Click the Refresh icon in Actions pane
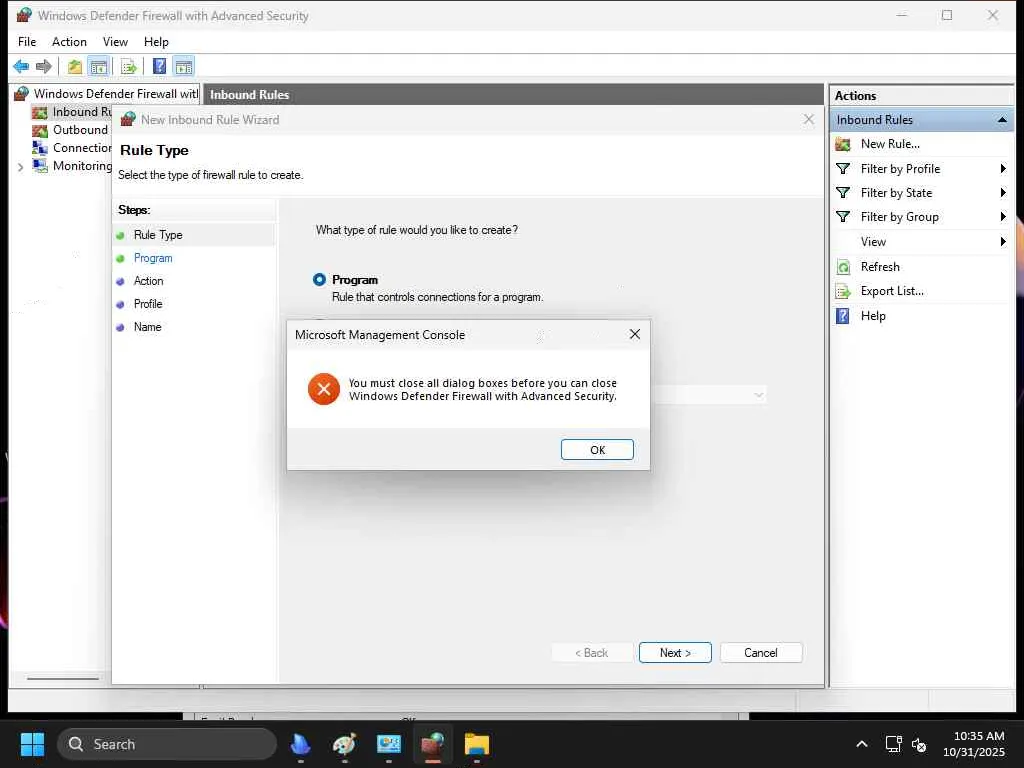The image size is (1024, 768). pos(843,266)
